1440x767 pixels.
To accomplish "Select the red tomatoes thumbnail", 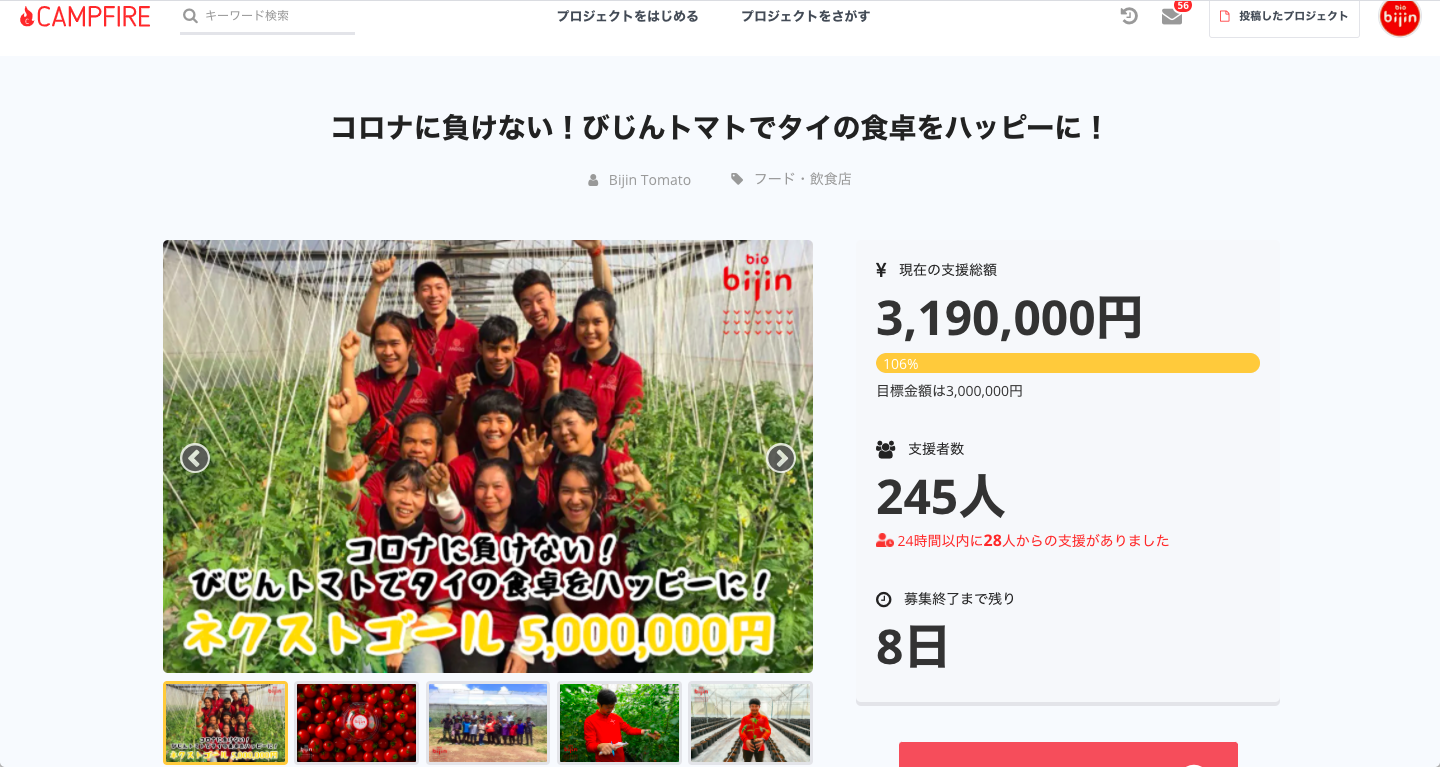I will (356, 723).
